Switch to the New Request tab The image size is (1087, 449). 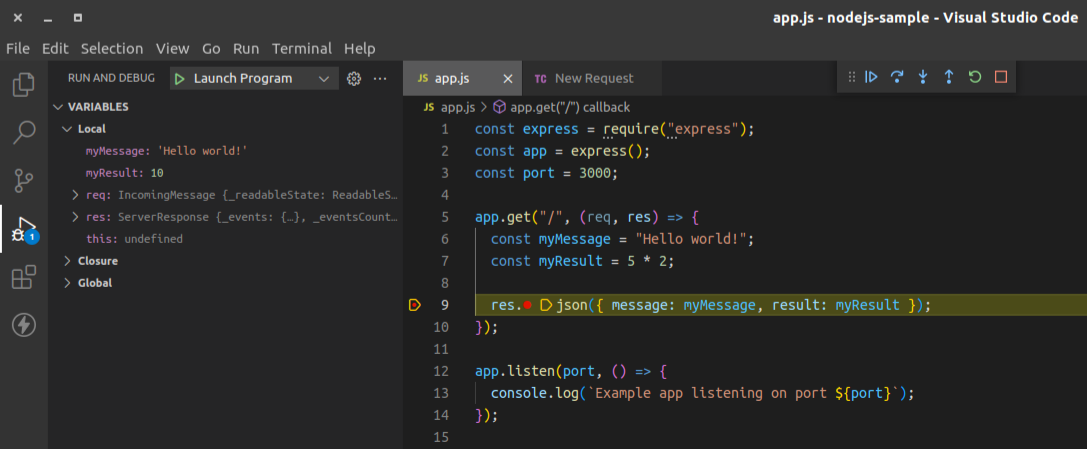pos(592,79)
